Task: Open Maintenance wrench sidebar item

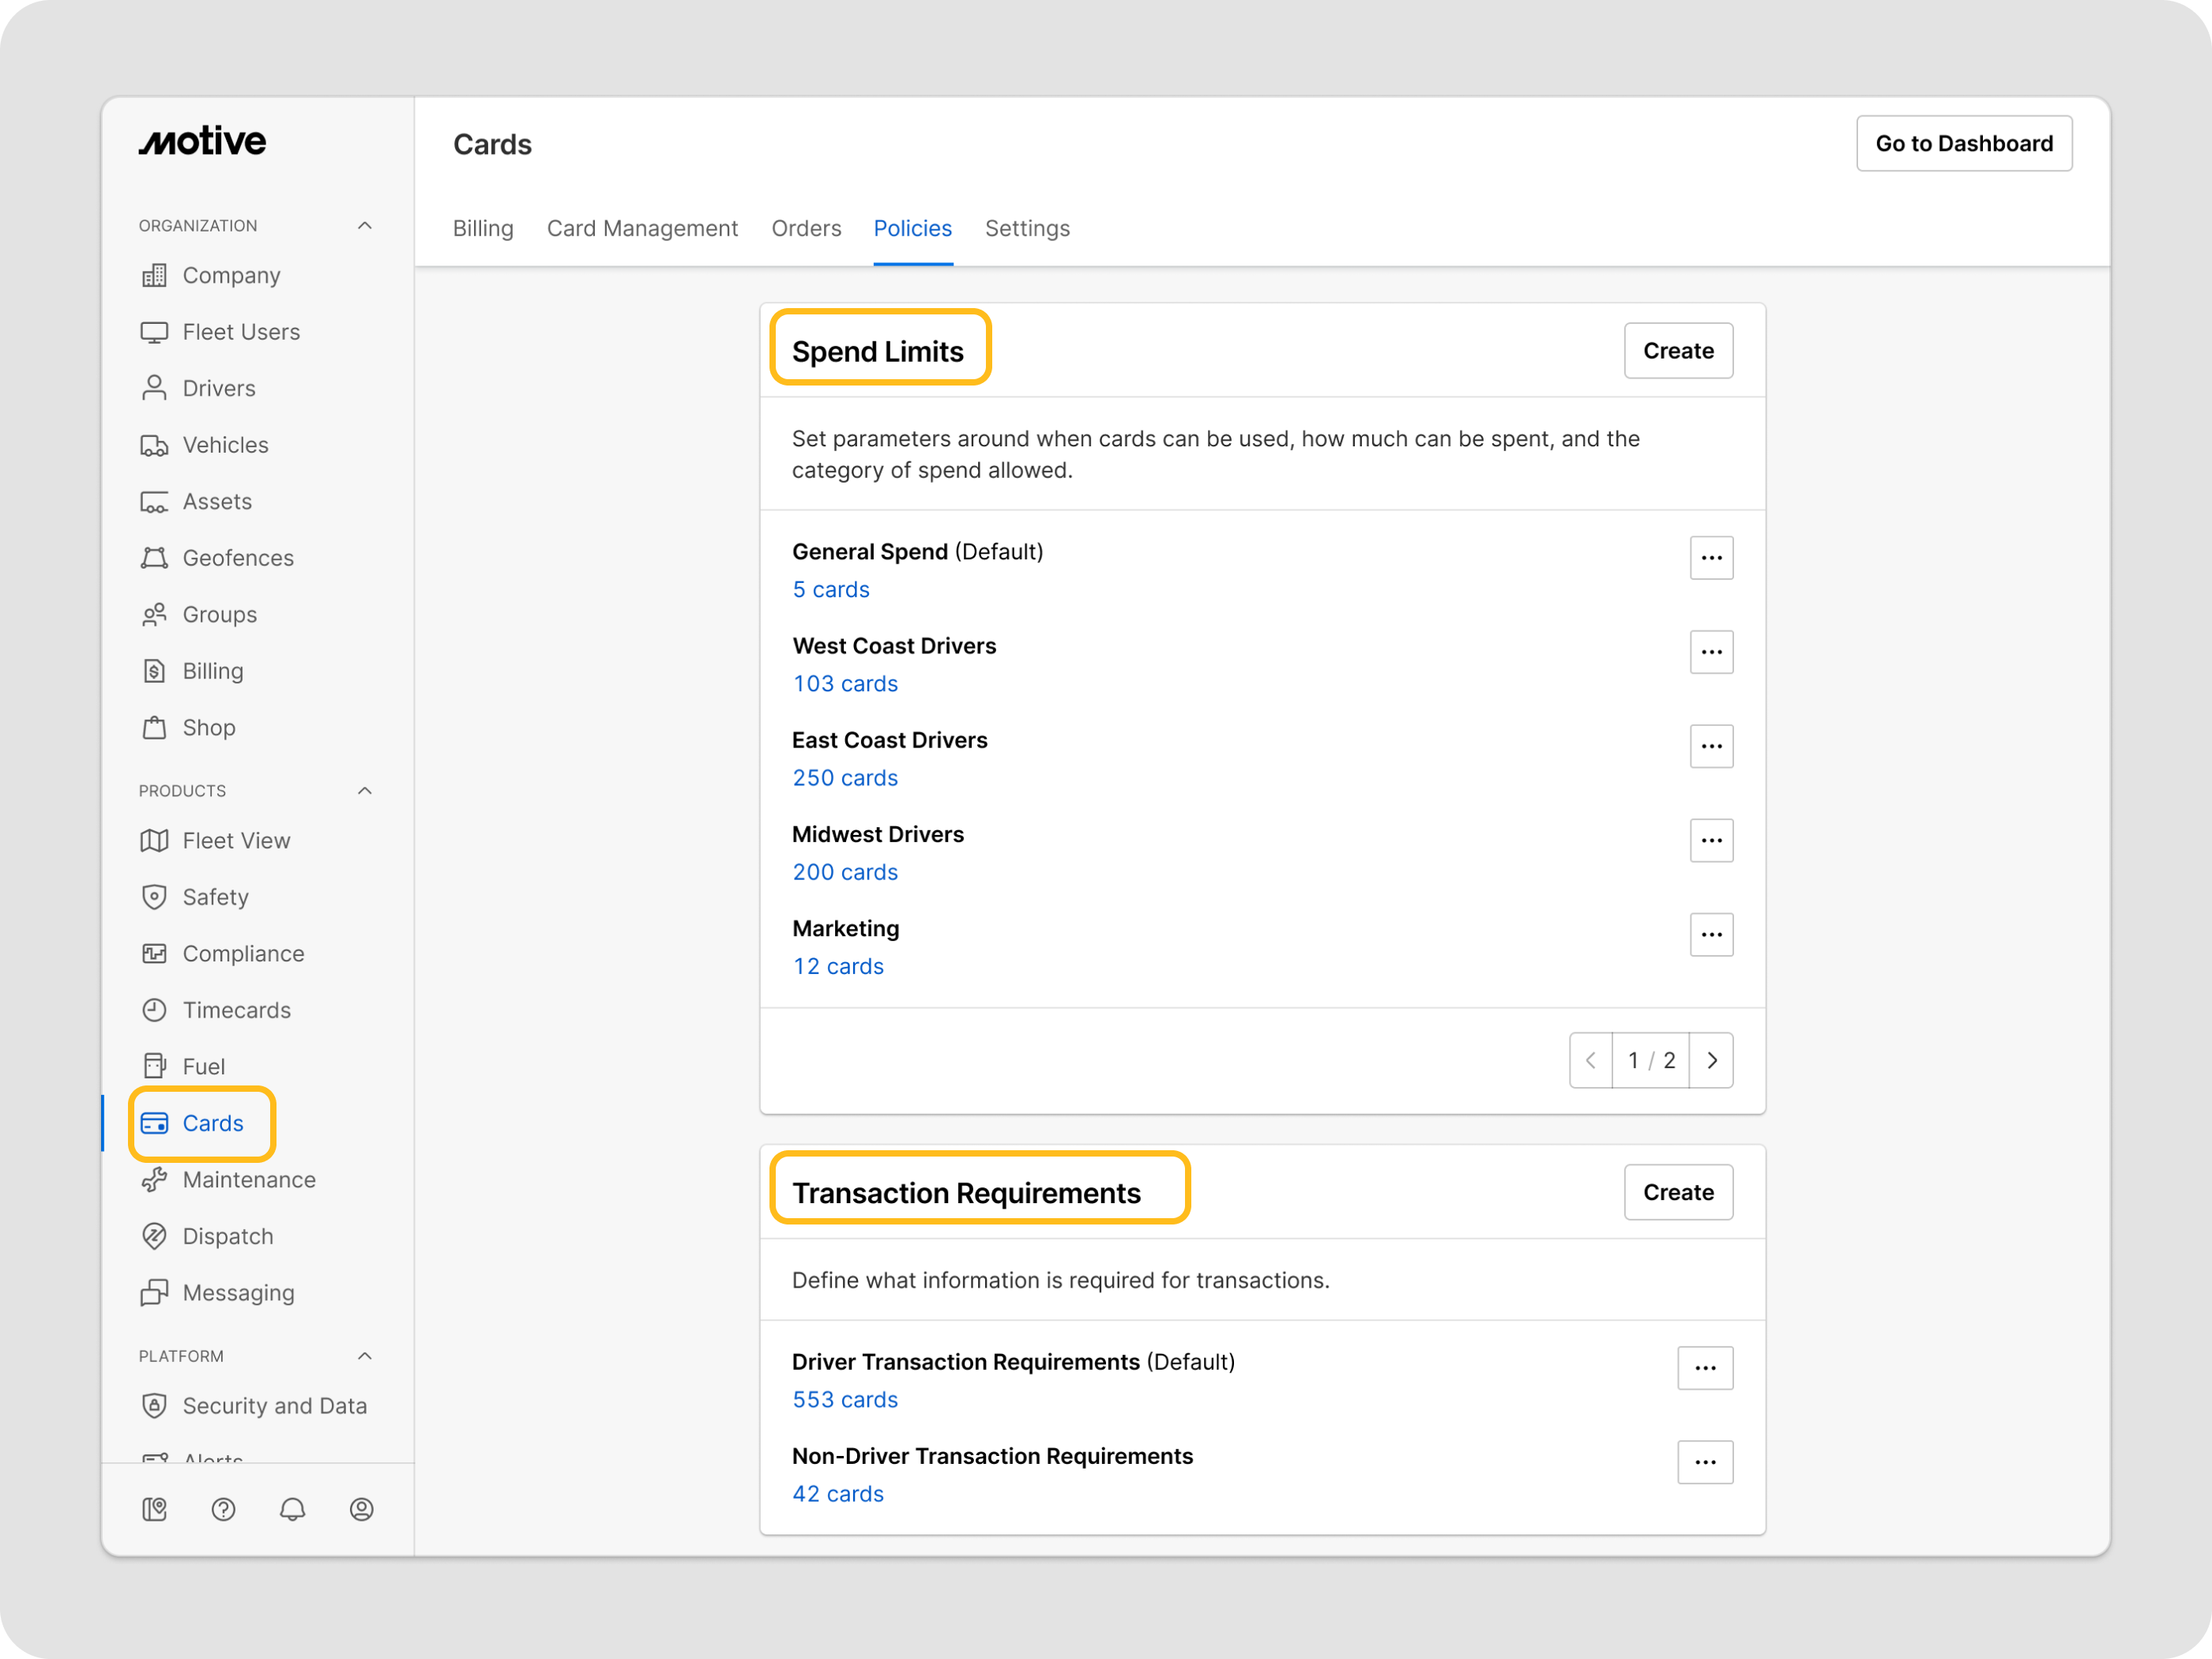Action: 248,1180
